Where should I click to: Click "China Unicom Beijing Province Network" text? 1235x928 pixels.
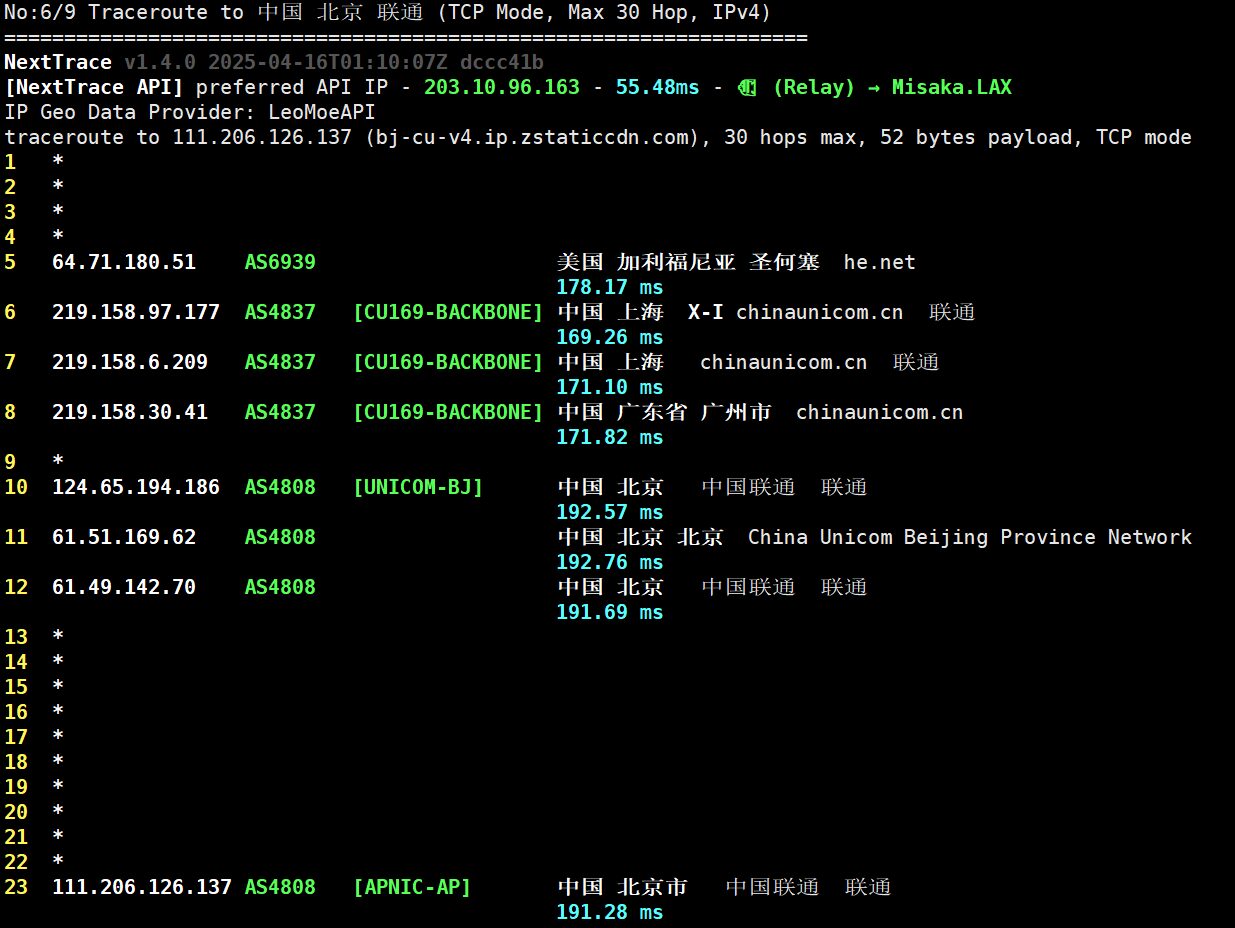969,537
